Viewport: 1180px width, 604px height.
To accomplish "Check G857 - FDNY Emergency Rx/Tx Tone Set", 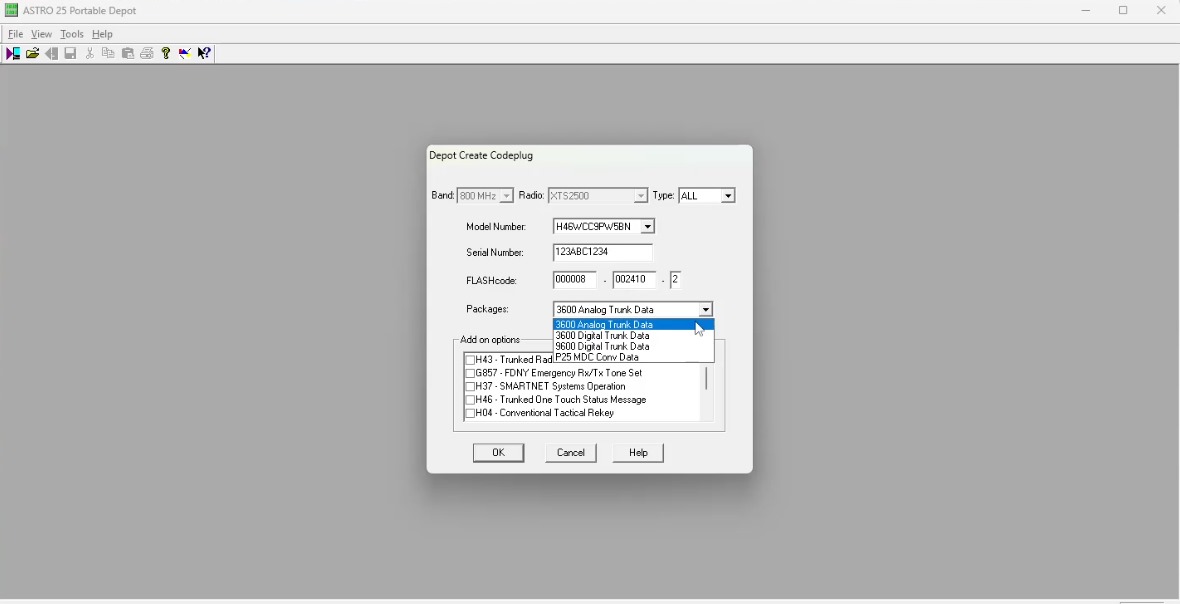I will click(470, 374).
